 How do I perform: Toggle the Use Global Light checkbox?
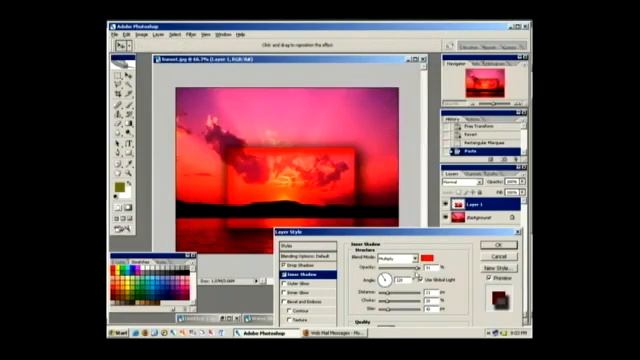coord(420,280)
